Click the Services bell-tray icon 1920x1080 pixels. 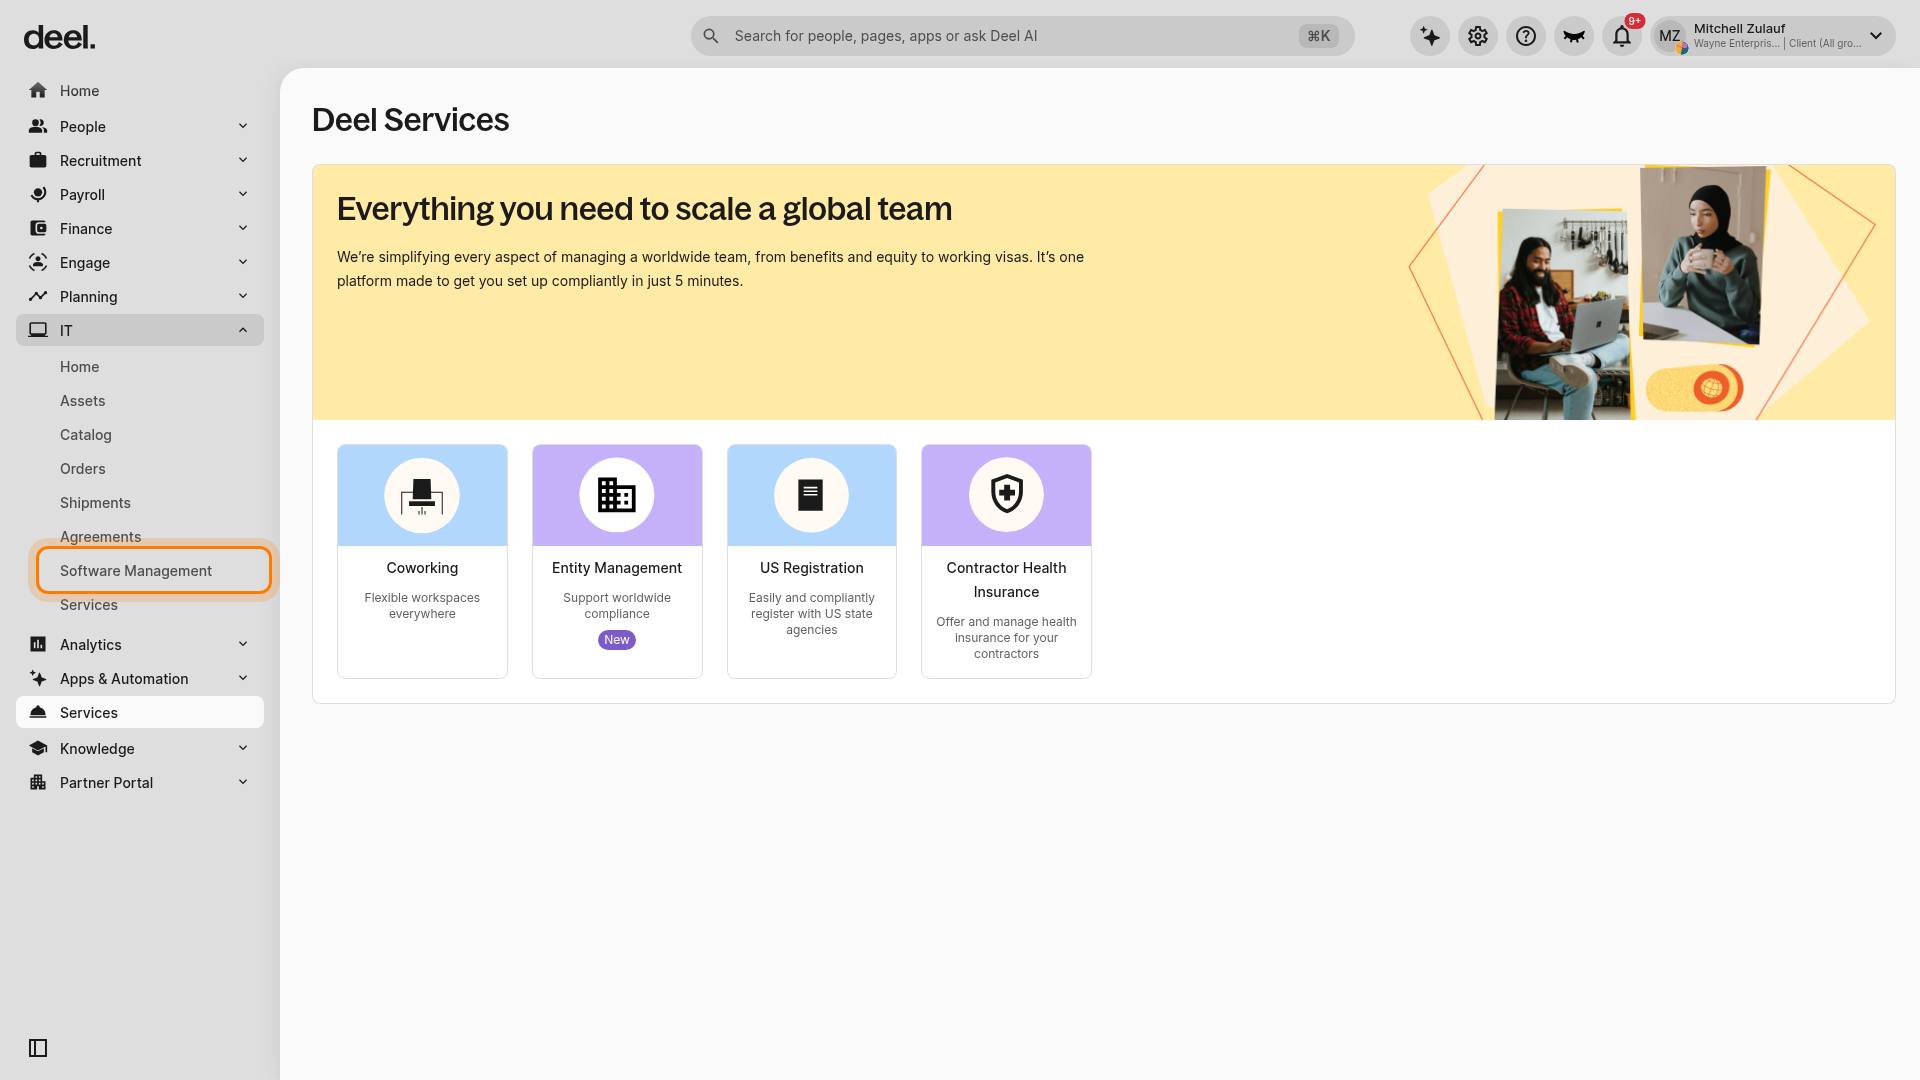point(38,713)
